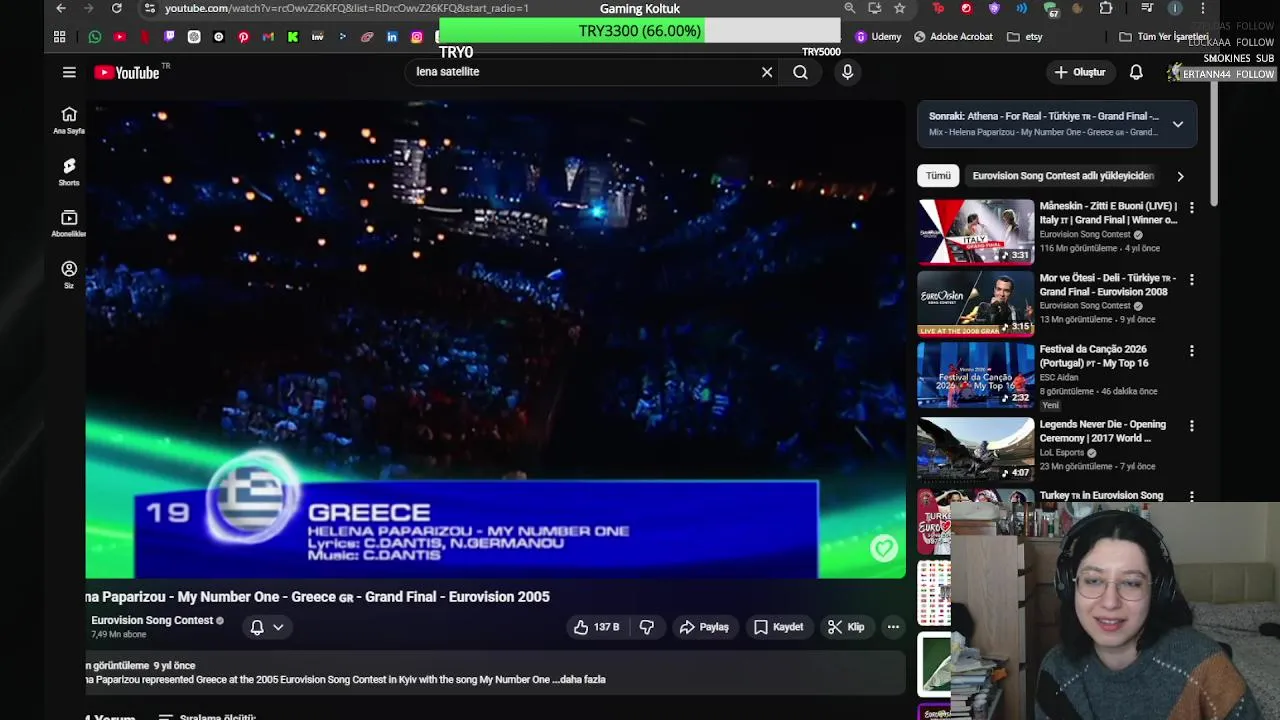Like the video with thumbs up
Image resolution: width=1280 pixels, height=720 pixels.
596,627
